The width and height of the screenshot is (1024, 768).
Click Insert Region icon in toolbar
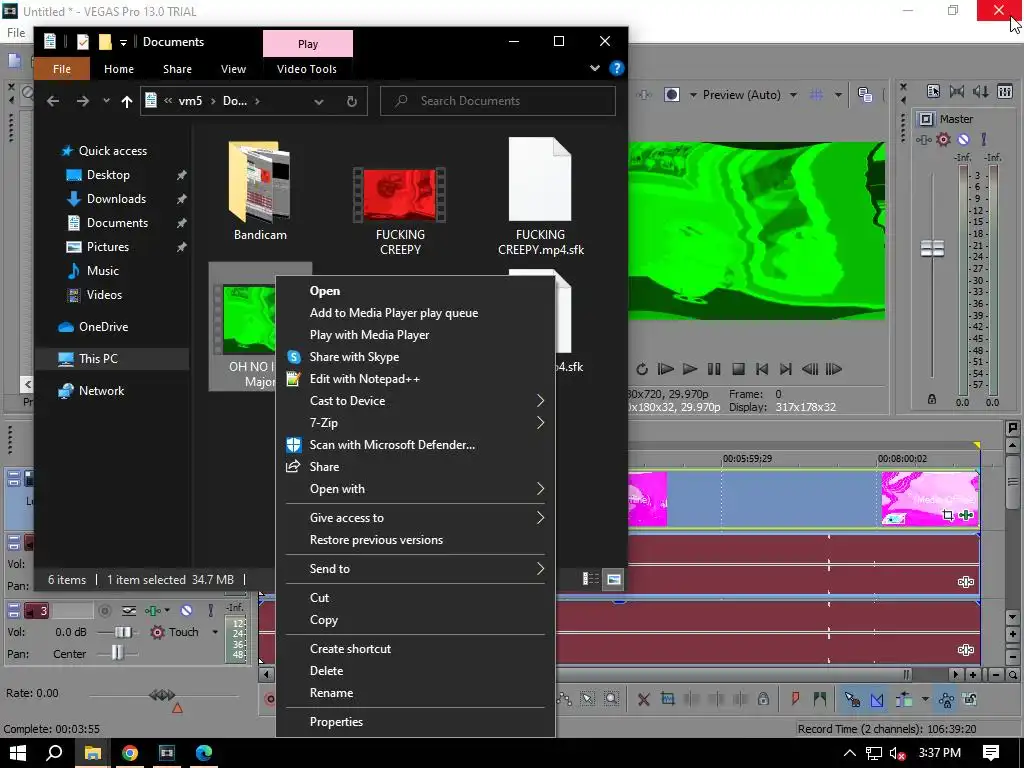(820, 699)
